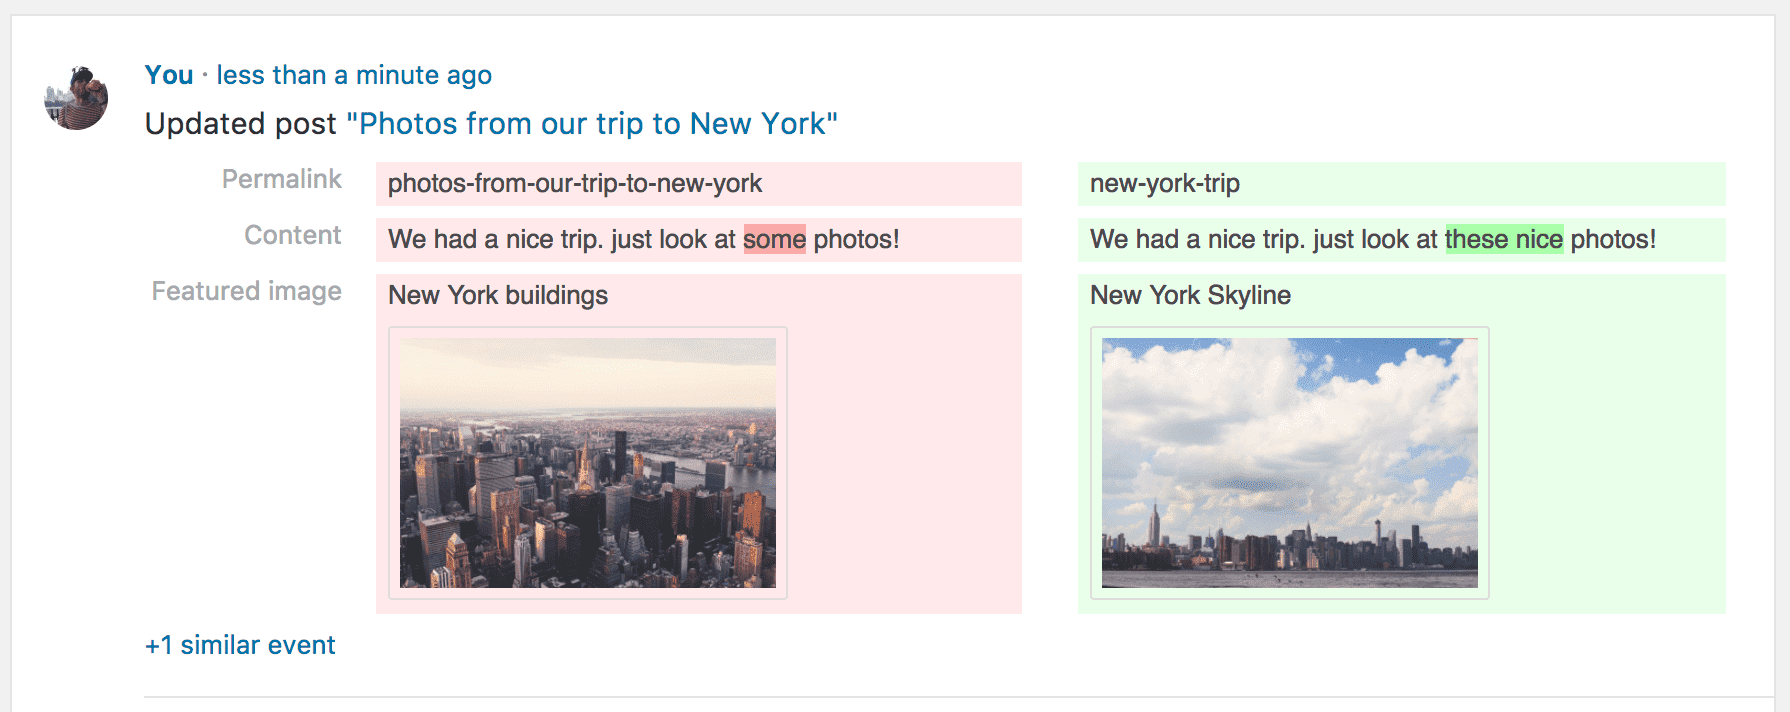The image size is (1790, 712).
Task: Open the "New York Skyline" featured image
Action: pyautogui.click(x=1288, y=463)
